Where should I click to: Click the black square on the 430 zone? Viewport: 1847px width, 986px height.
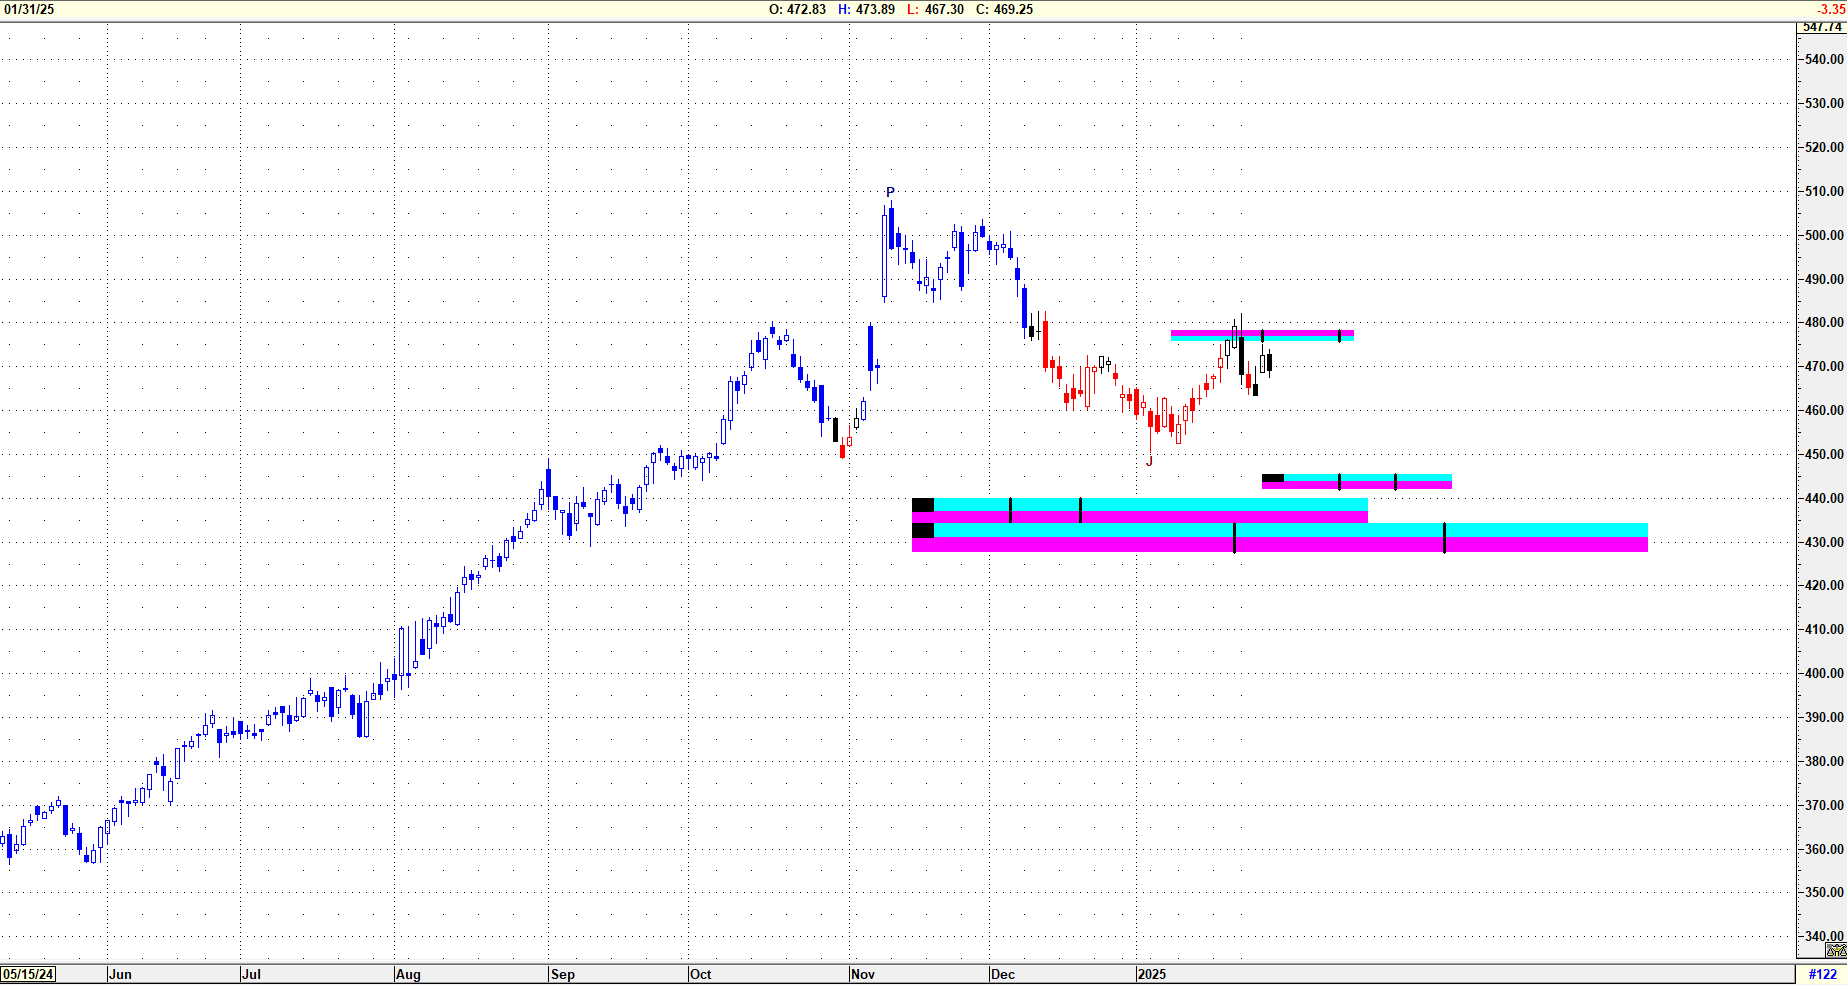tap(922, 530)
